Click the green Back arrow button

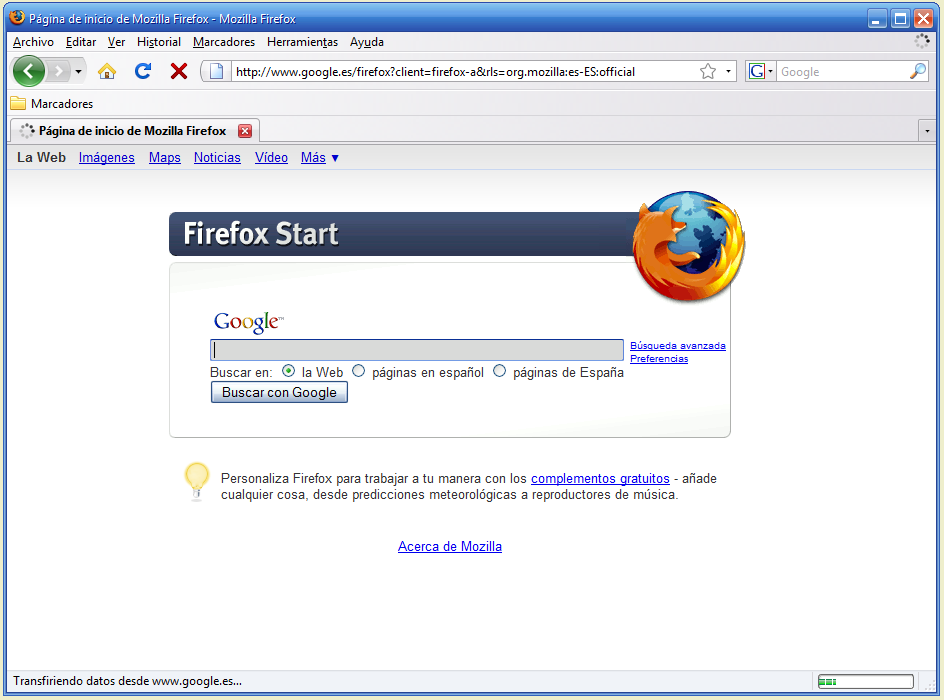[29, 71]
